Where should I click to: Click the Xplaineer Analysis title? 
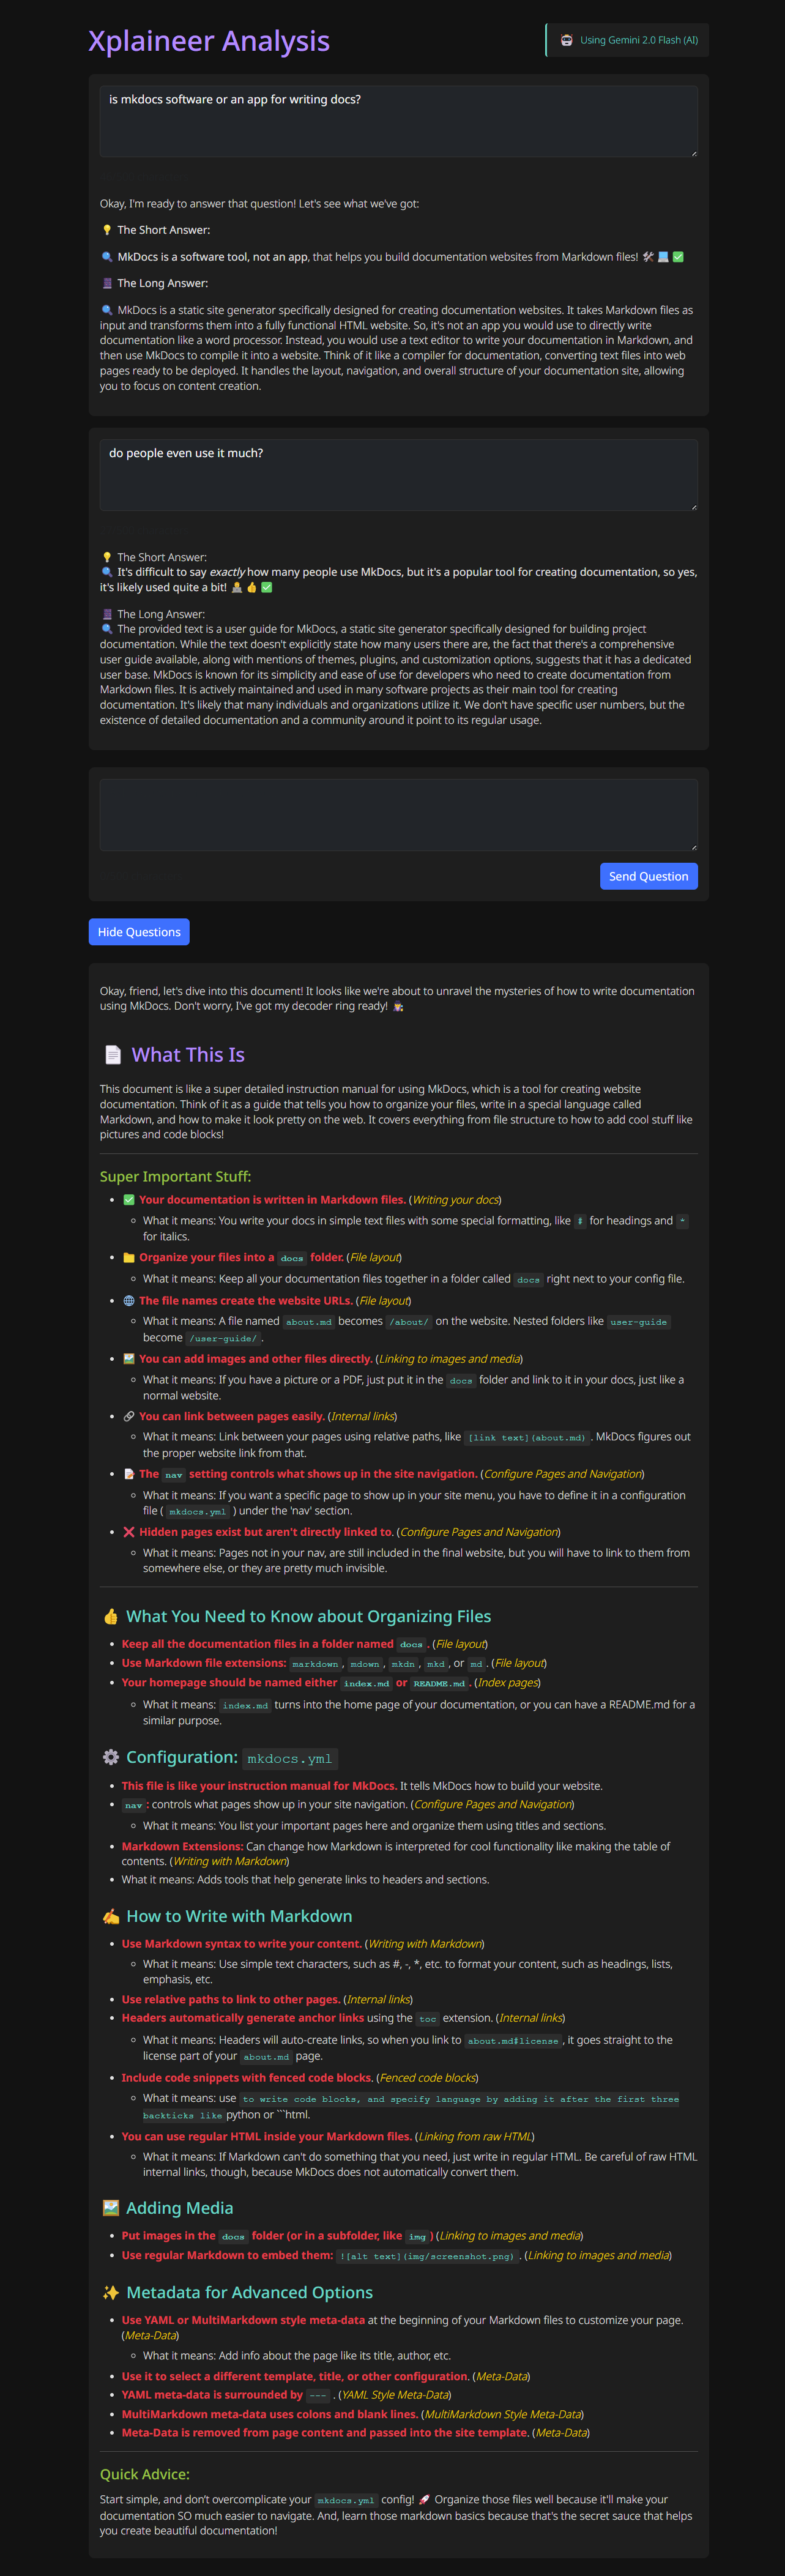click(x=209, y=41)
